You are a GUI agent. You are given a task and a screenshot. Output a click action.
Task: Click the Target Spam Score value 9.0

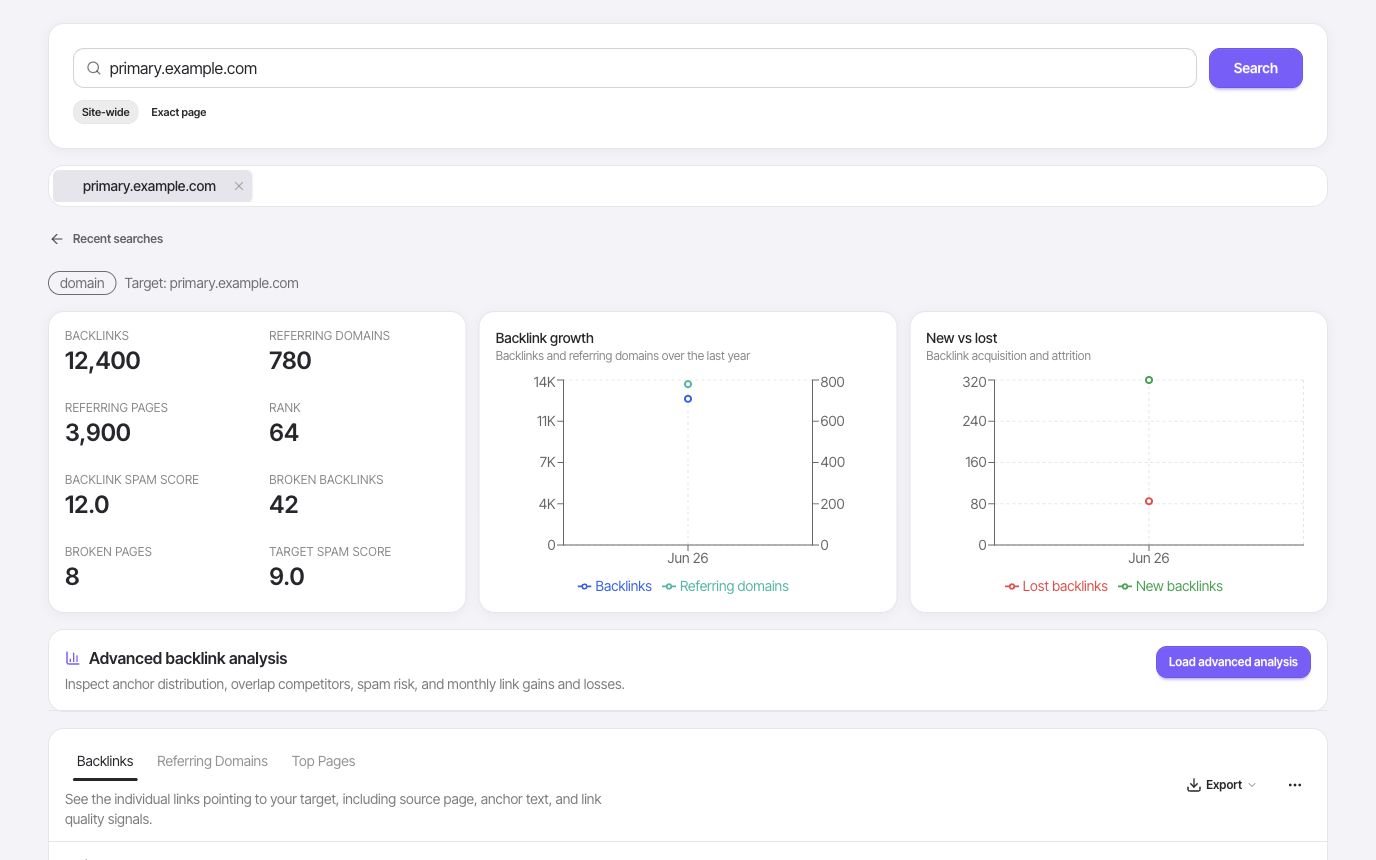(287, 577)
